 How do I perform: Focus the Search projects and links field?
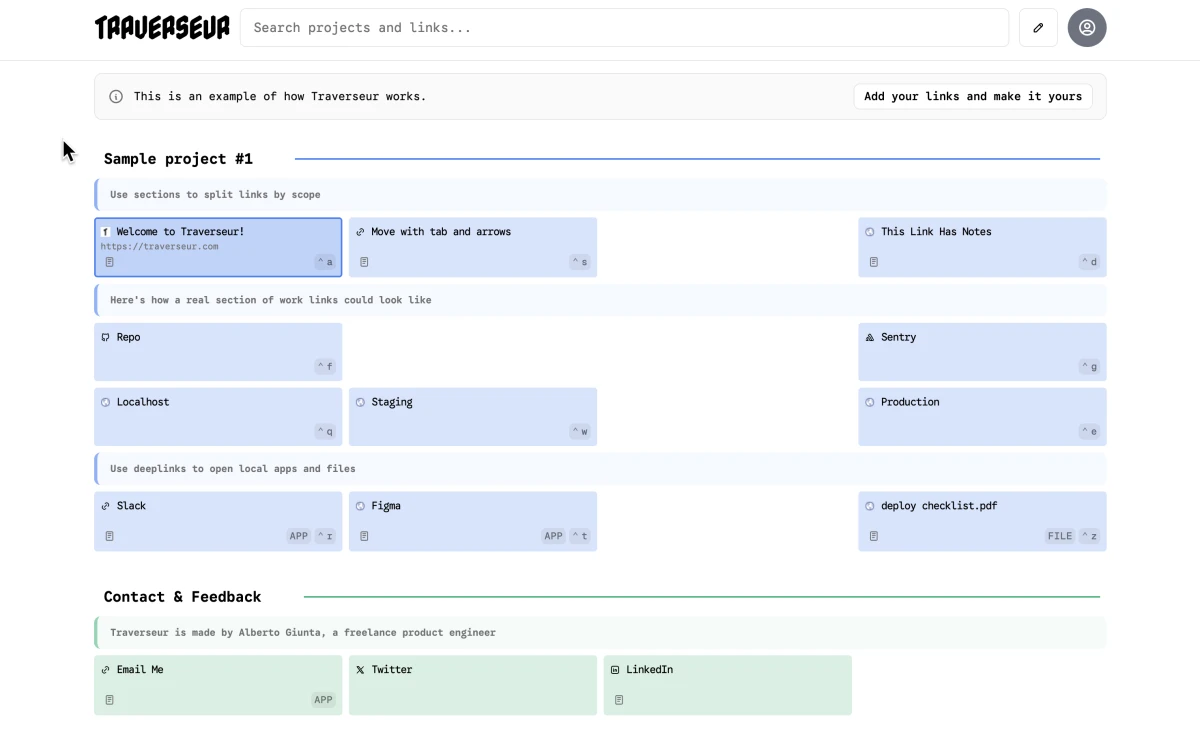point(624,28)
